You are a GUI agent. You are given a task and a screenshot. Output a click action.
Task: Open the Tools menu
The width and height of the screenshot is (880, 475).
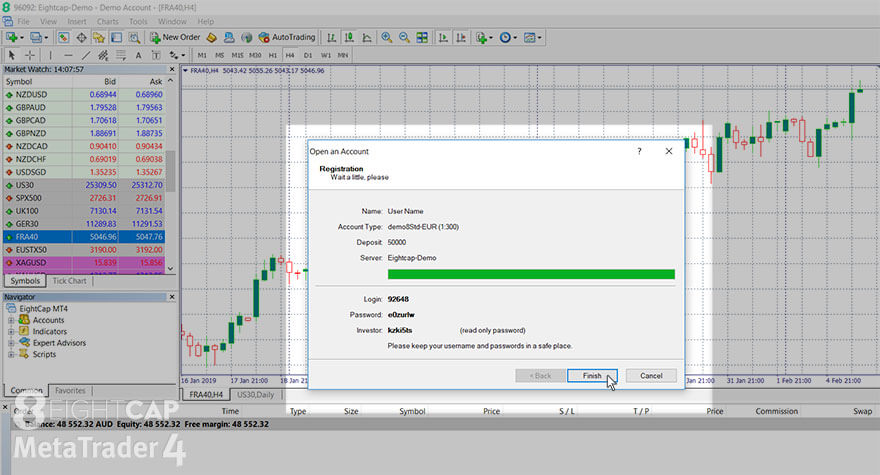click(138, 21)
